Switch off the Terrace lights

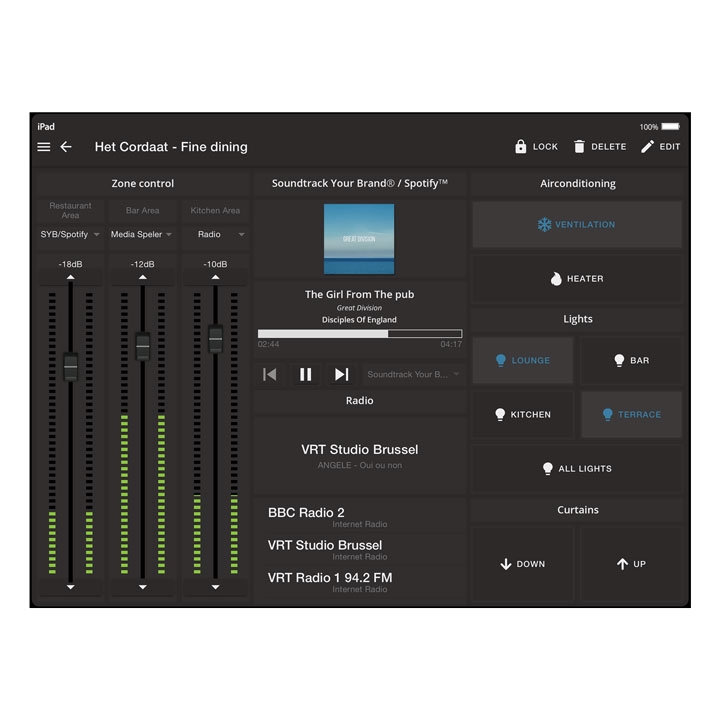click(631, 415)
